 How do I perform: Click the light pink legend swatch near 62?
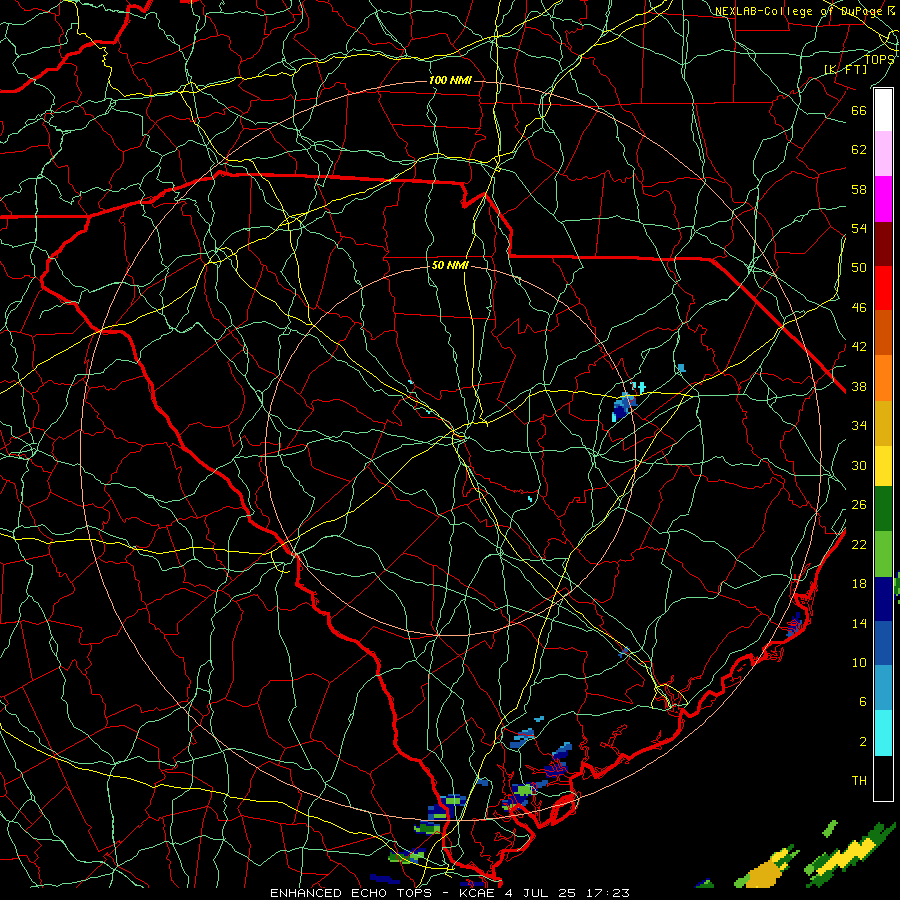click(883, 154)
